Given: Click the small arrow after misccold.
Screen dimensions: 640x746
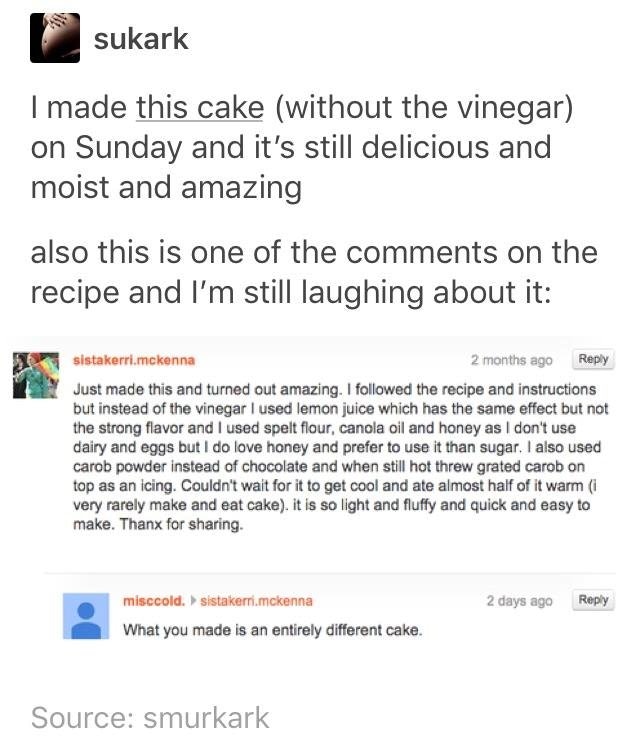Looking at the screenshot, I should pos(194,601).
